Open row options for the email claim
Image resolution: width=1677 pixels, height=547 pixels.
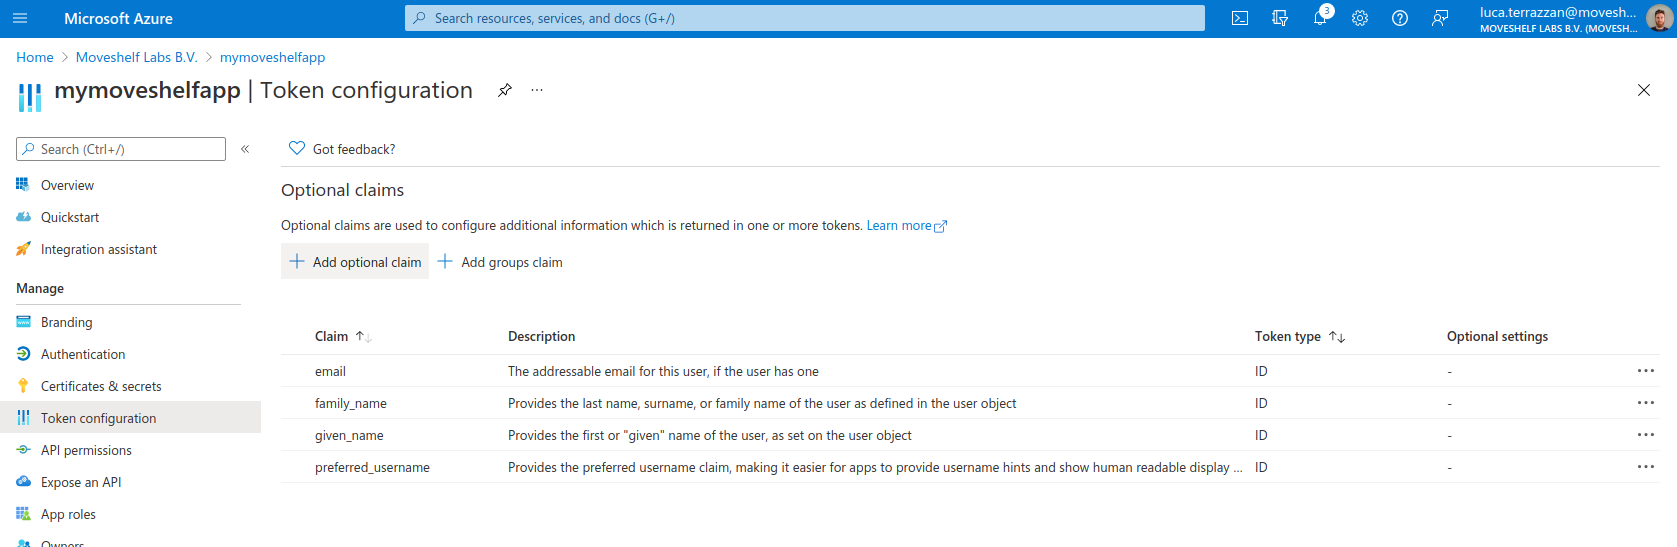pyautogui.click(x=1646, y=371)
